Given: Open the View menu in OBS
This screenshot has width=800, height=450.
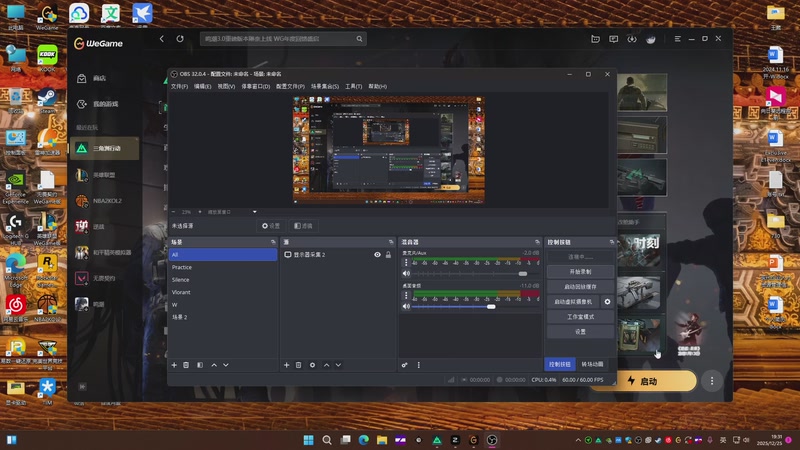Looking at the screenshot, I should [226, 86].
